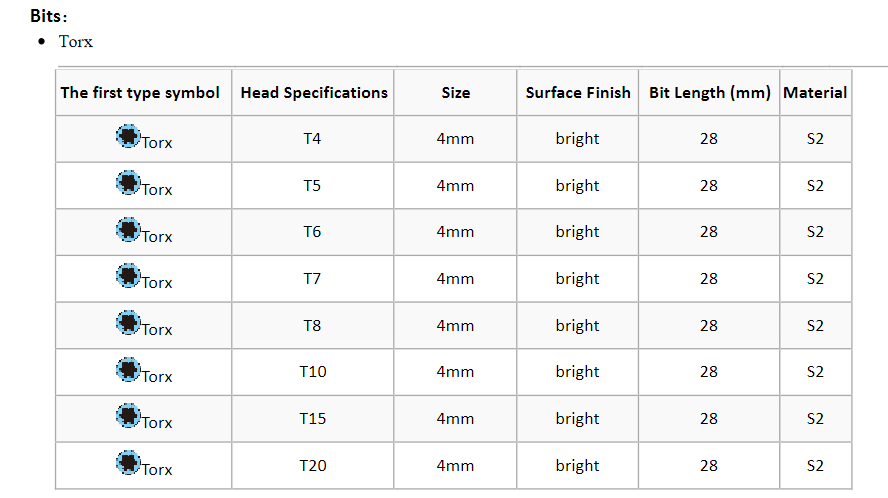Click the first type symbol header

click(140, 93)
